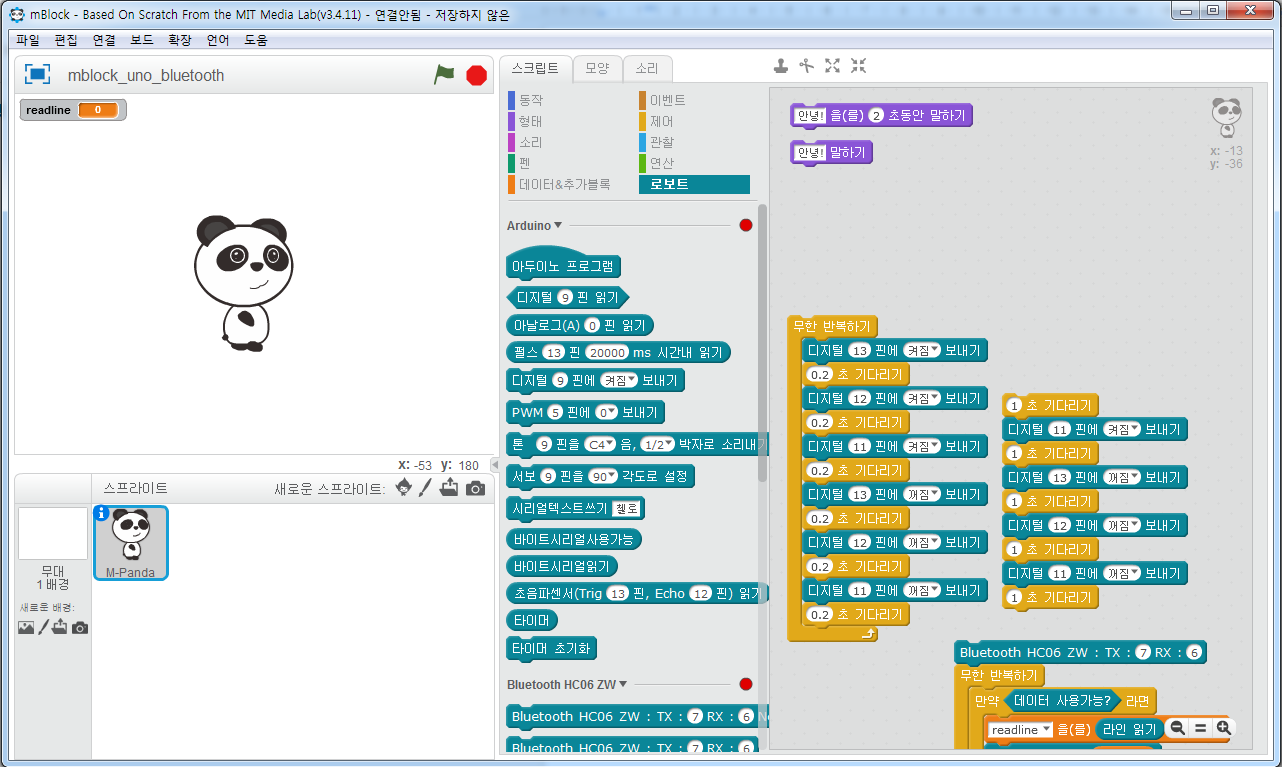Upload sprite from file icon
This screenshot has width=1282, height=767.
[449, 487]
